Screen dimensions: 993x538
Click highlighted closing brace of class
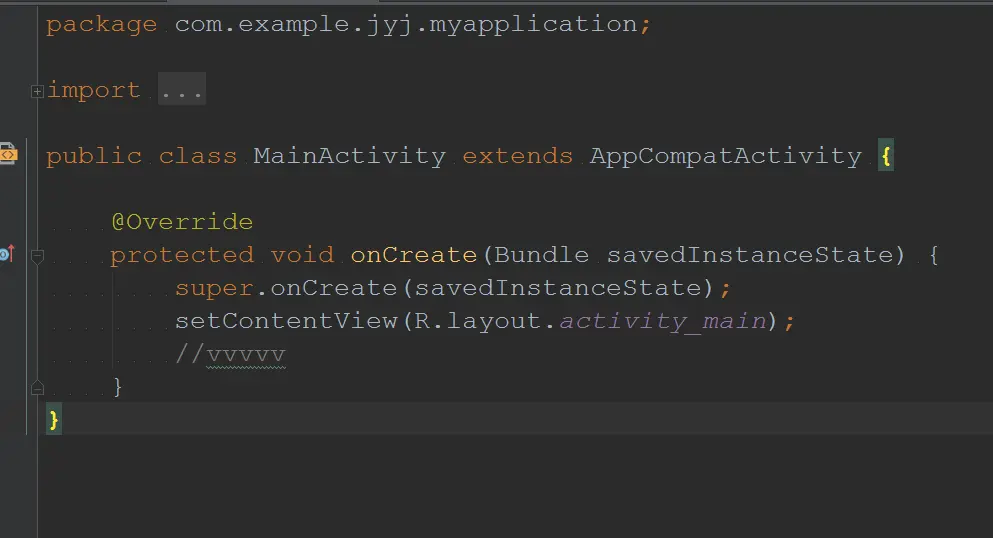point(53,420)
